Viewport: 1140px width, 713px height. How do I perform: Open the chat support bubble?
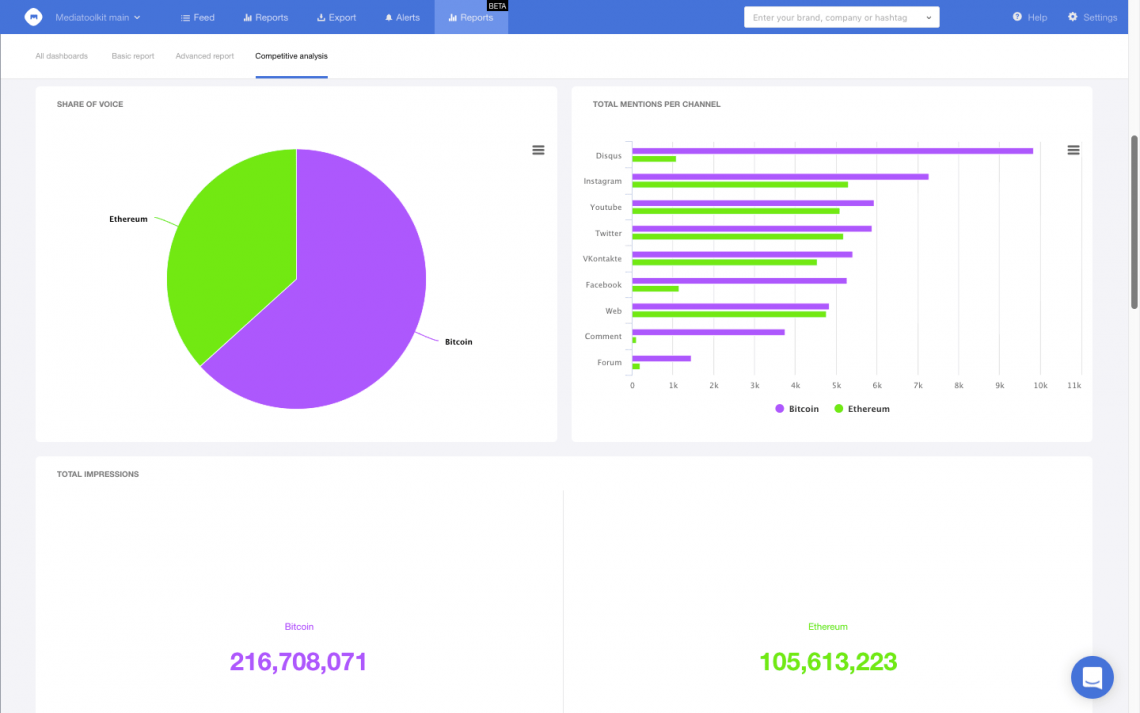[x=1092, y=677]
